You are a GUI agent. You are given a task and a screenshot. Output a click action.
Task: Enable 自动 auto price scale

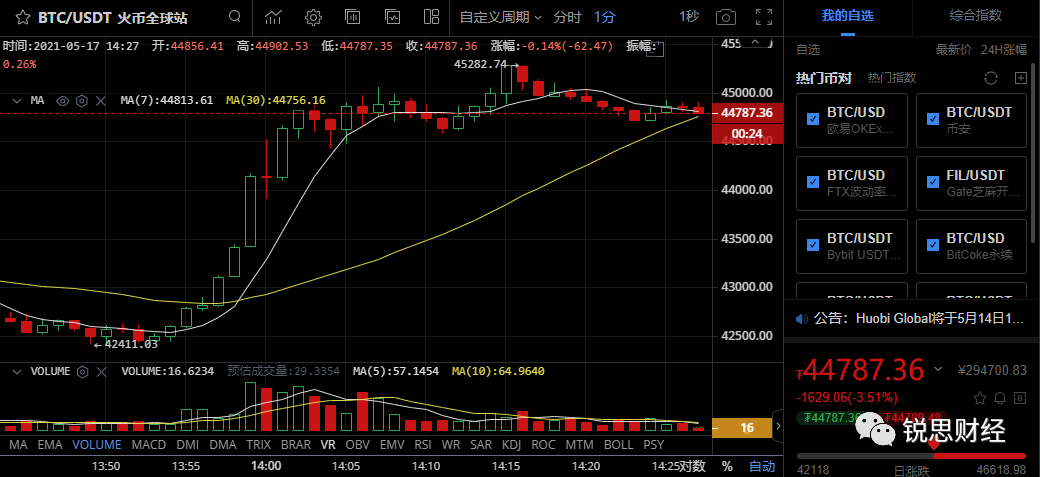click(761, 466)
